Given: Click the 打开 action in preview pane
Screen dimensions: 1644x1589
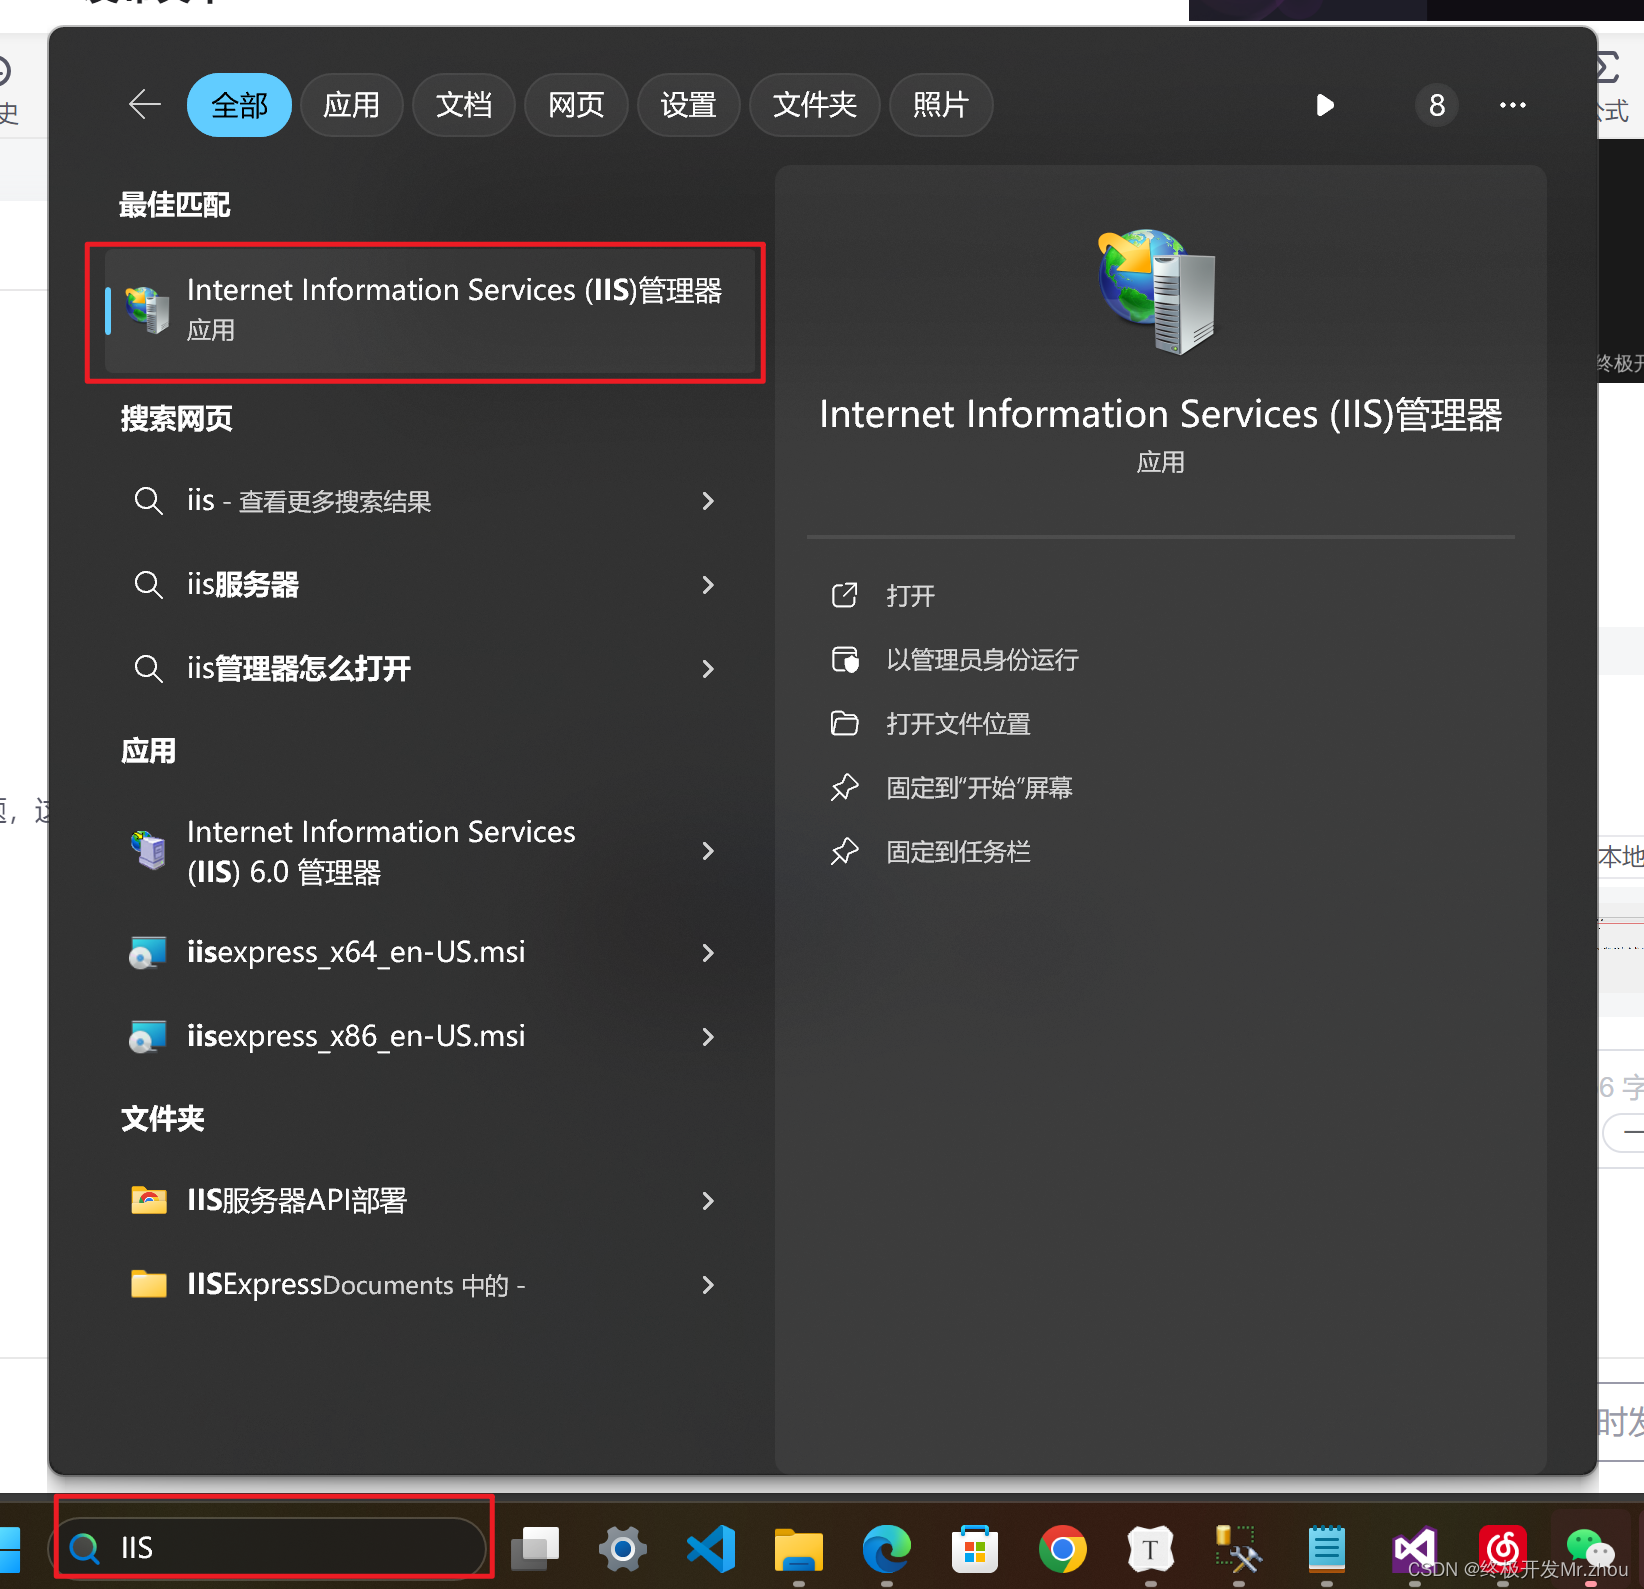Looking at the screenshot, I should (x=910, y=596).
